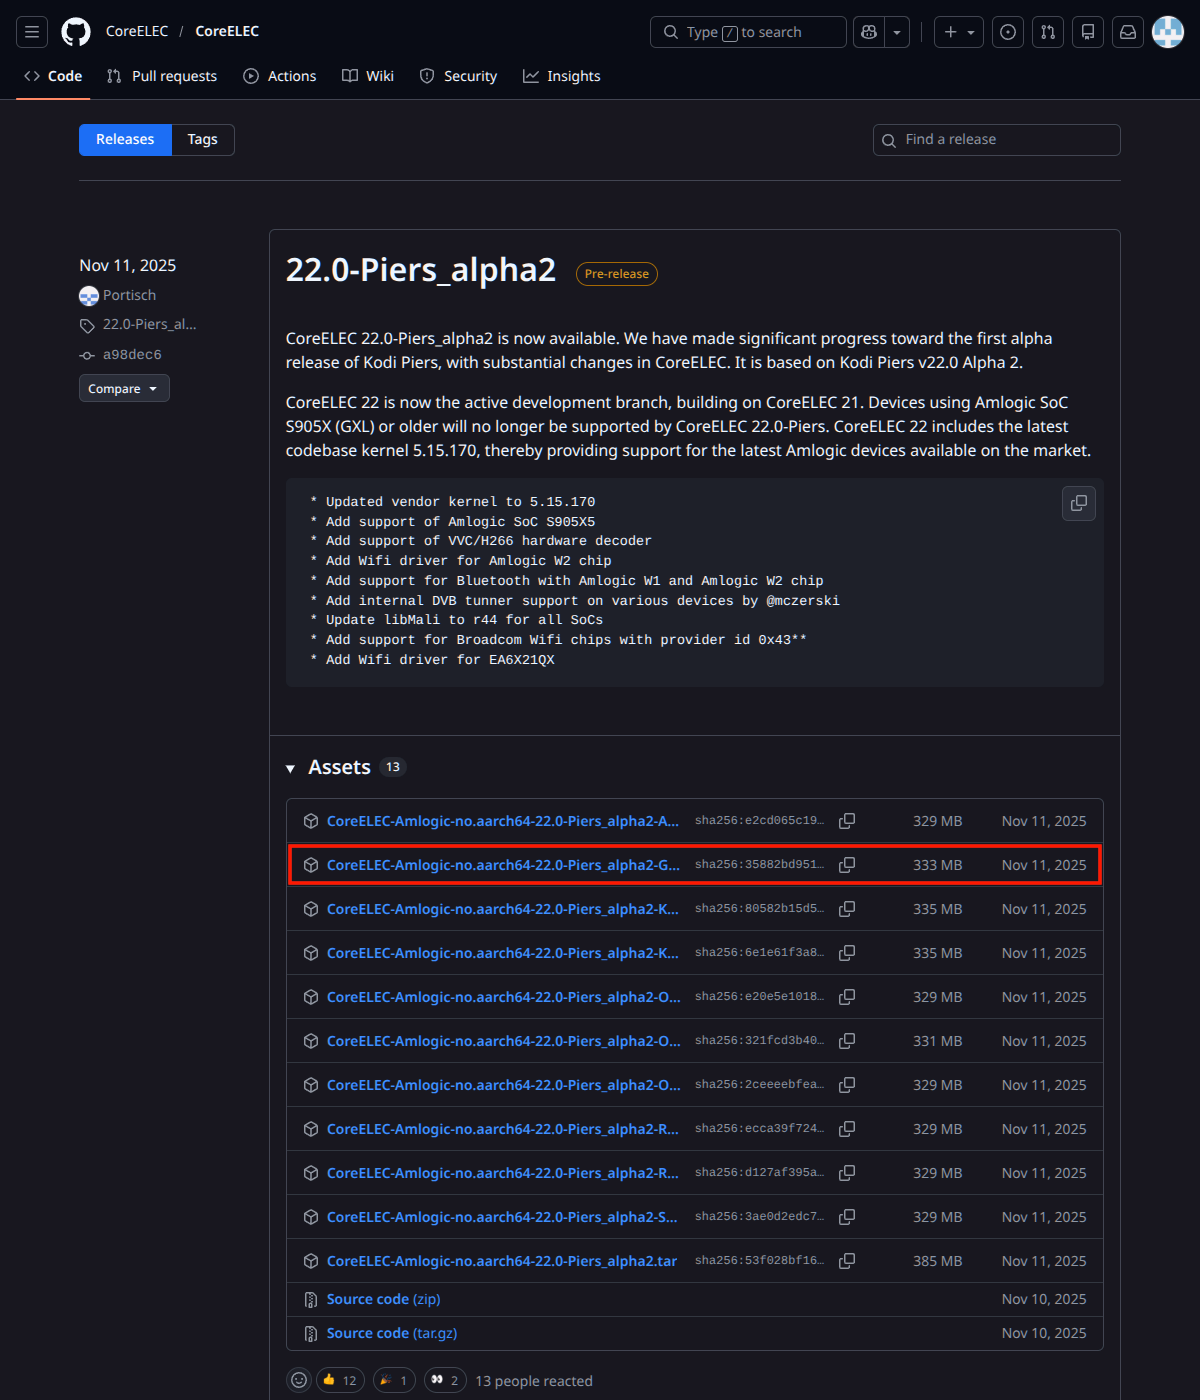Open the issues icon in header
The height and width of the screenshot is (1400, 1200).
coord(1008,32)
